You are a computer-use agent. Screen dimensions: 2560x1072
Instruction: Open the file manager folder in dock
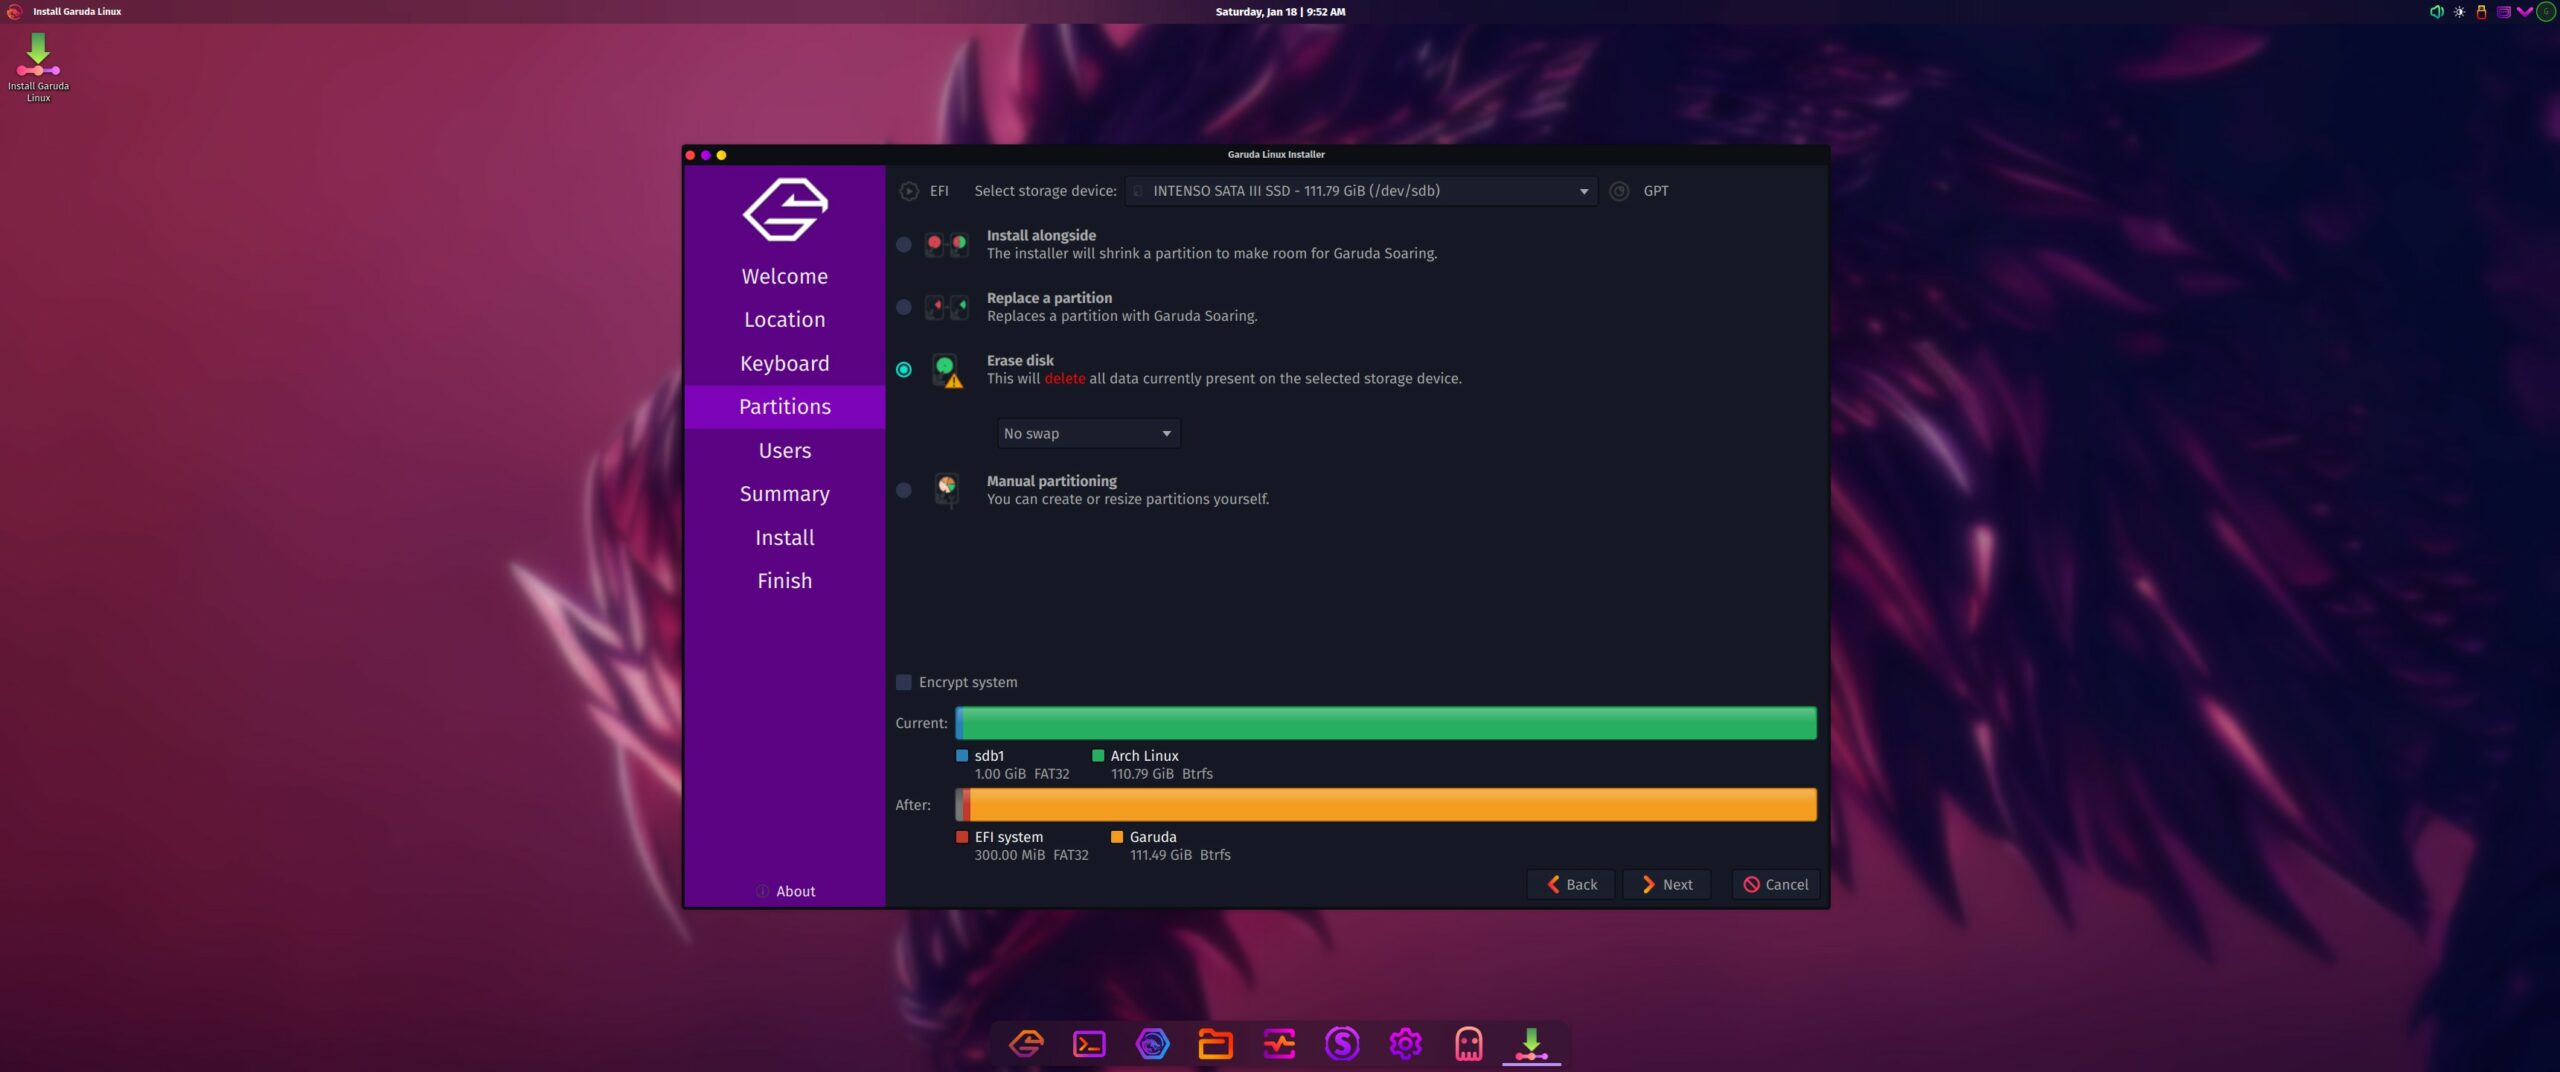[1215, 1044]
